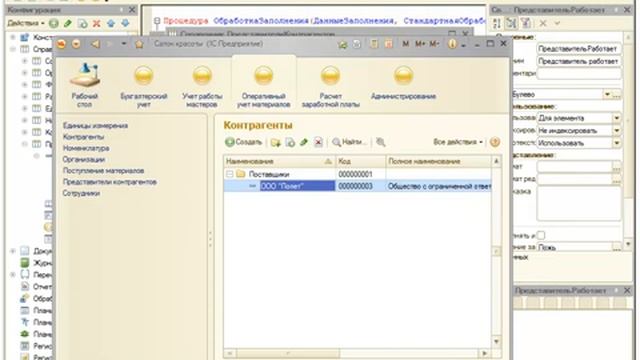Click the calculator icon in title bar

pos(373,44)
